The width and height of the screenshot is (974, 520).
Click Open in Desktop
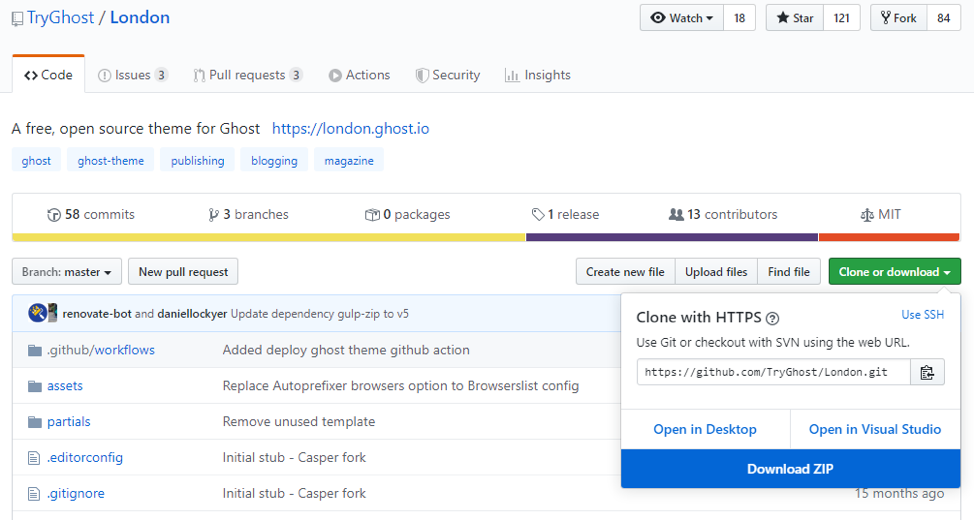tap(705, 429)
